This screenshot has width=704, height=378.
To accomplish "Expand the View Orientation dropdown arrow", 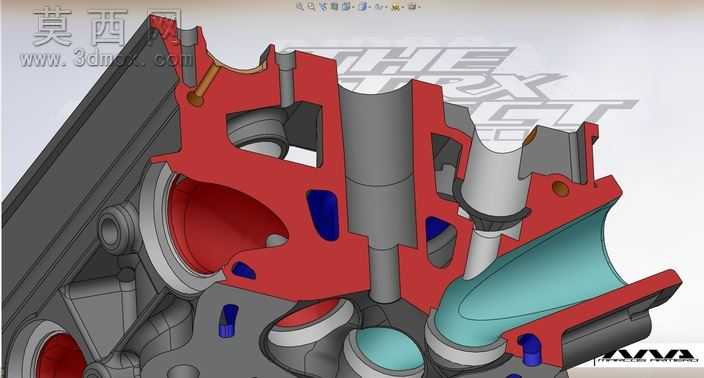I will tap(353, 7).
